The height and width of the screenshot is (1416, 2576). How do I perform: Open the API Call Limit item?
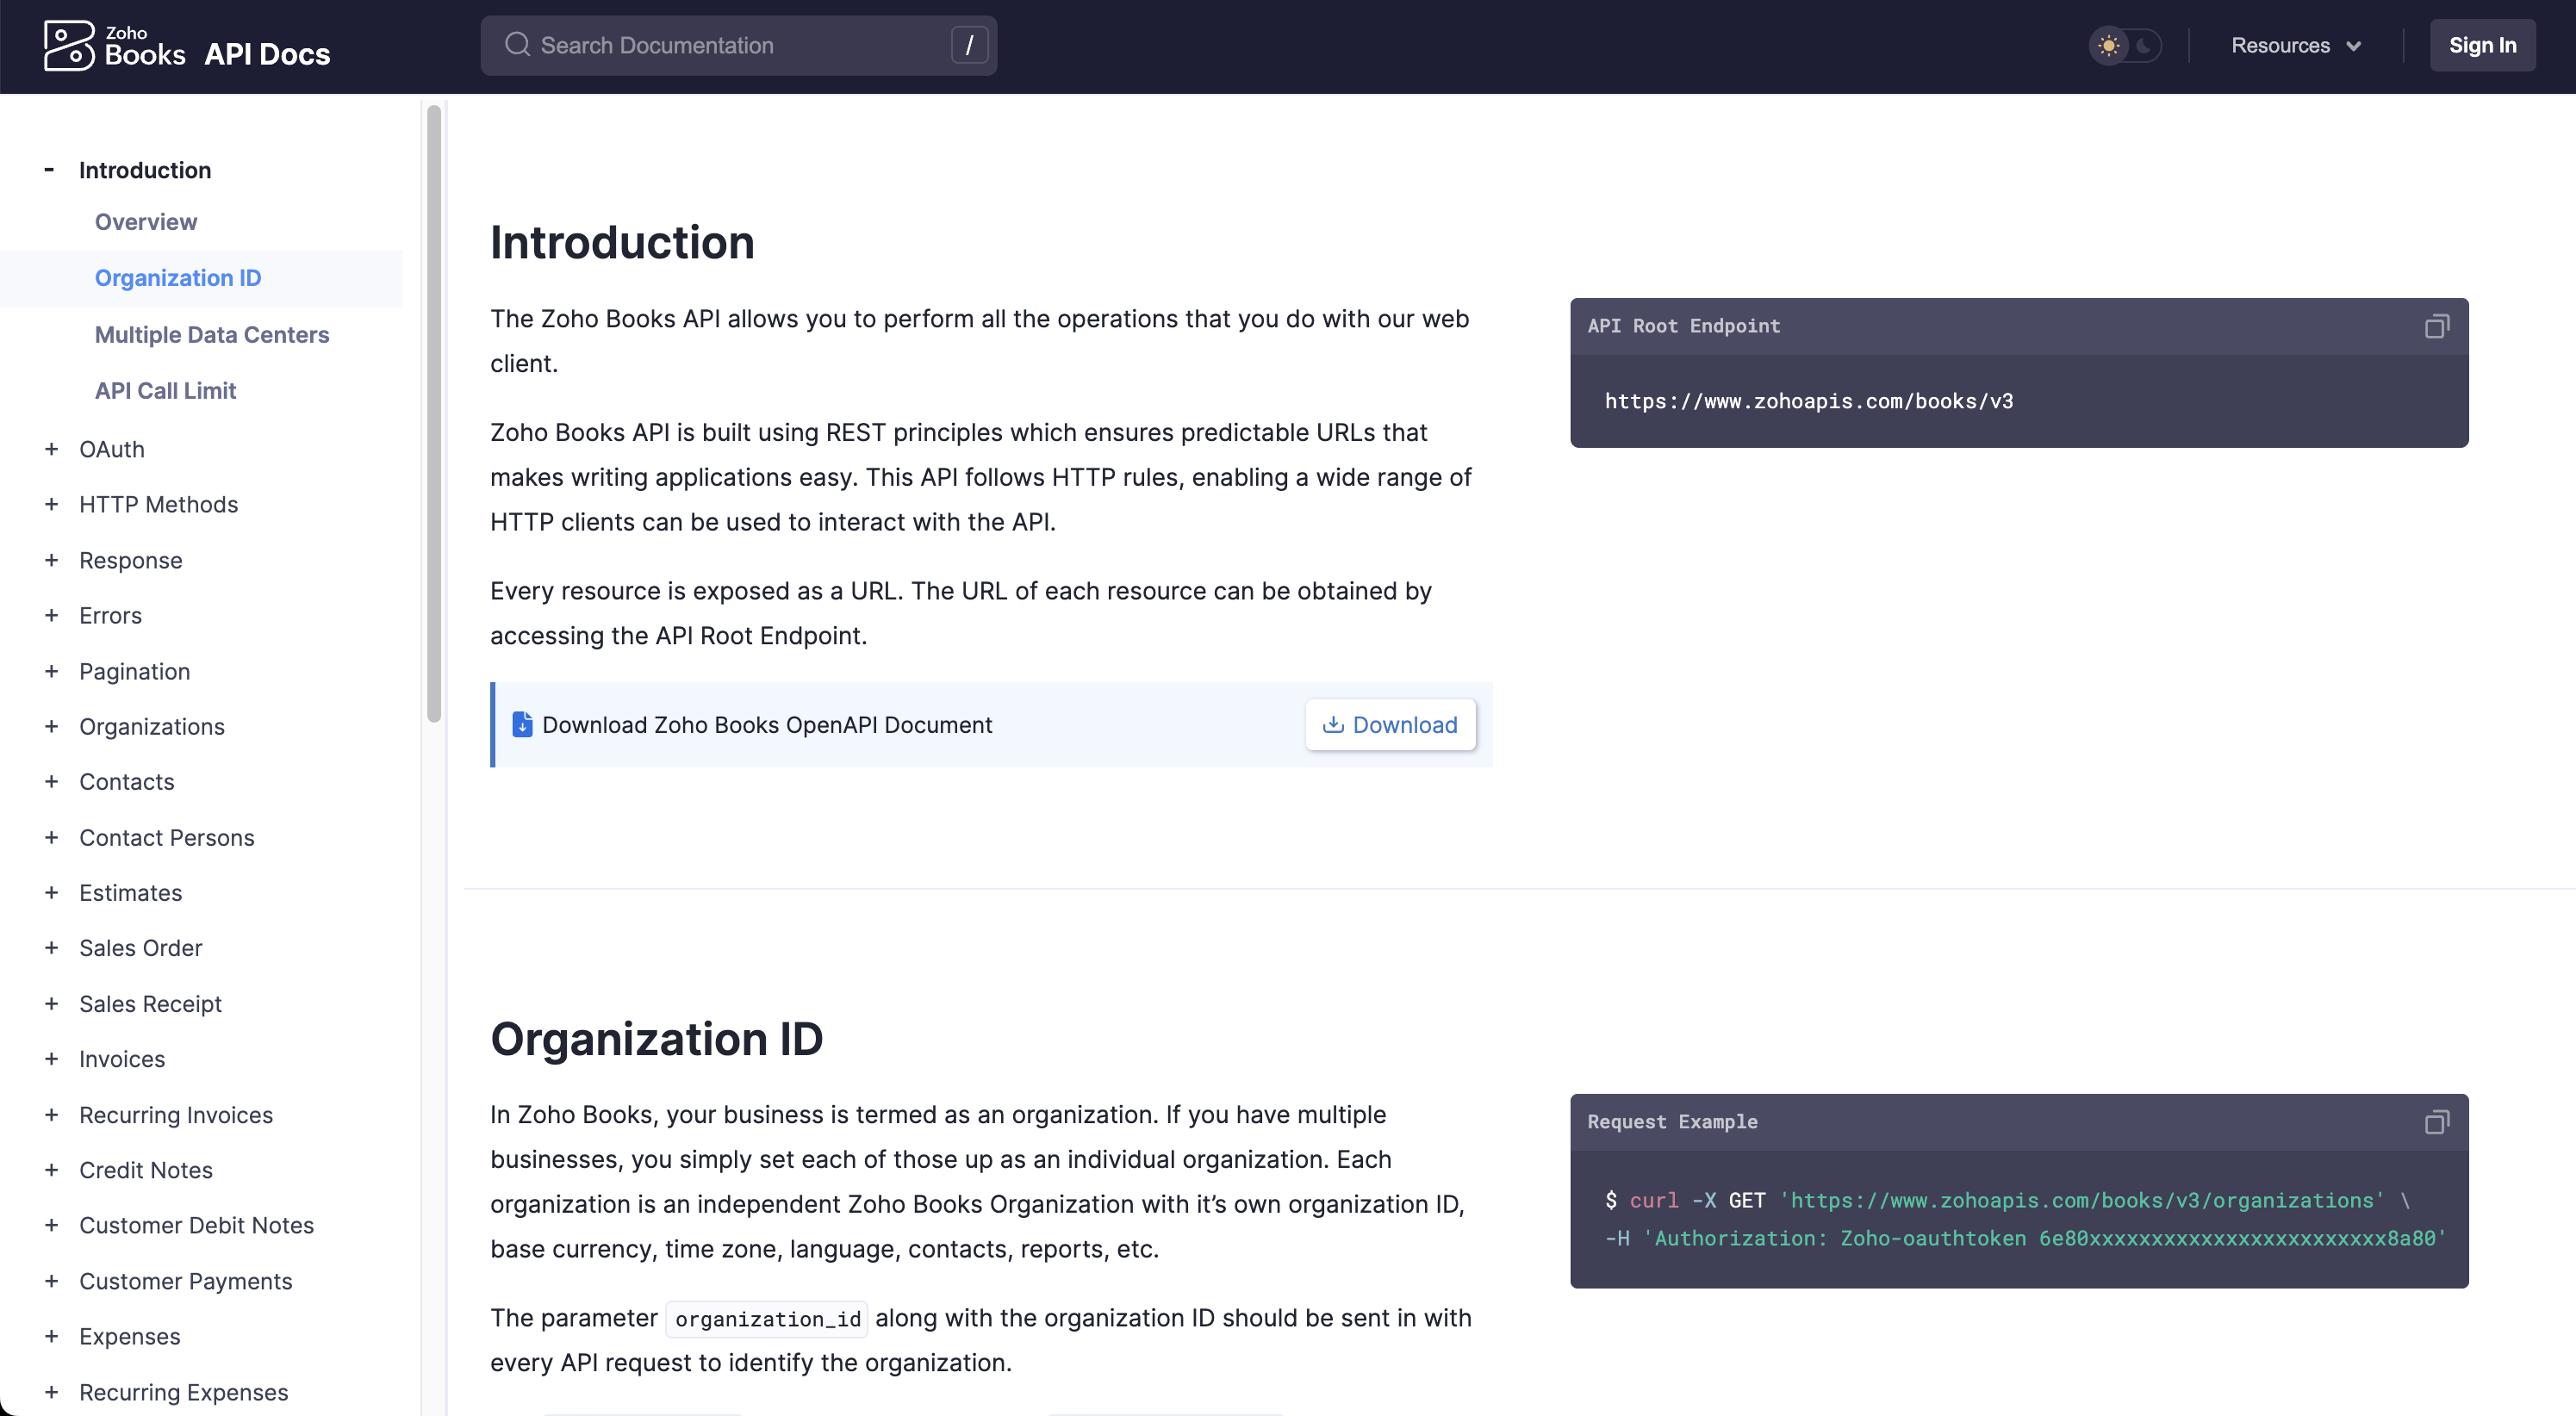[165, 391]
